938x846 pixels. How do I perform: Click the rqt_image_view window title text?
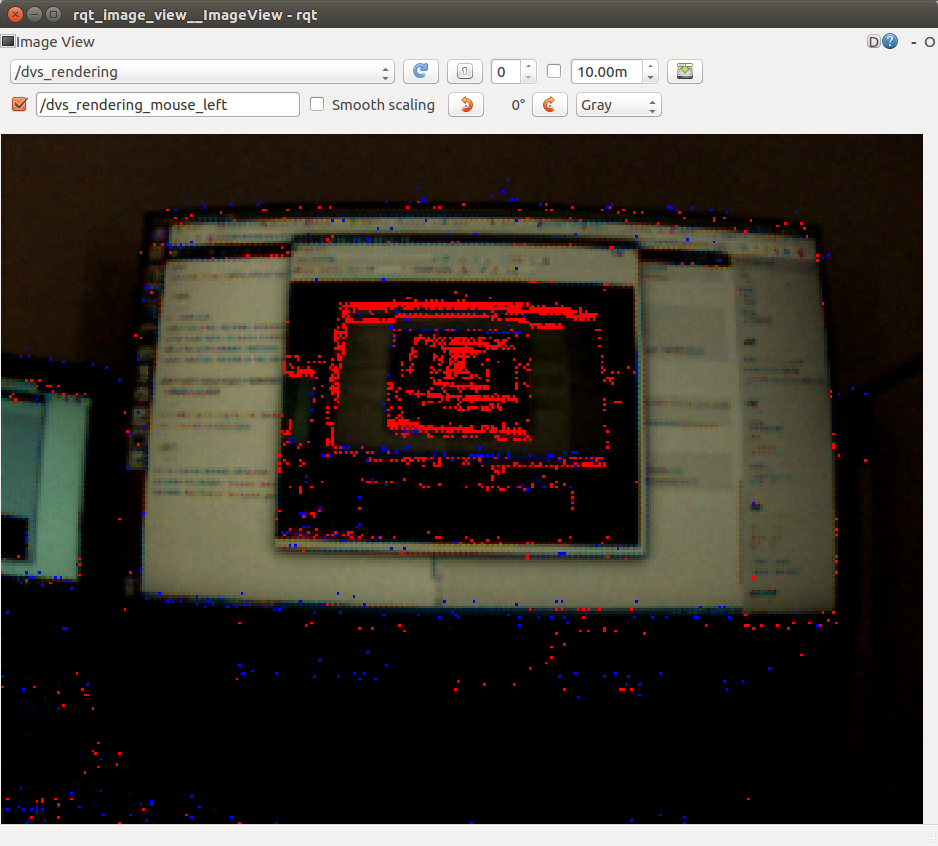pos(195,15)
